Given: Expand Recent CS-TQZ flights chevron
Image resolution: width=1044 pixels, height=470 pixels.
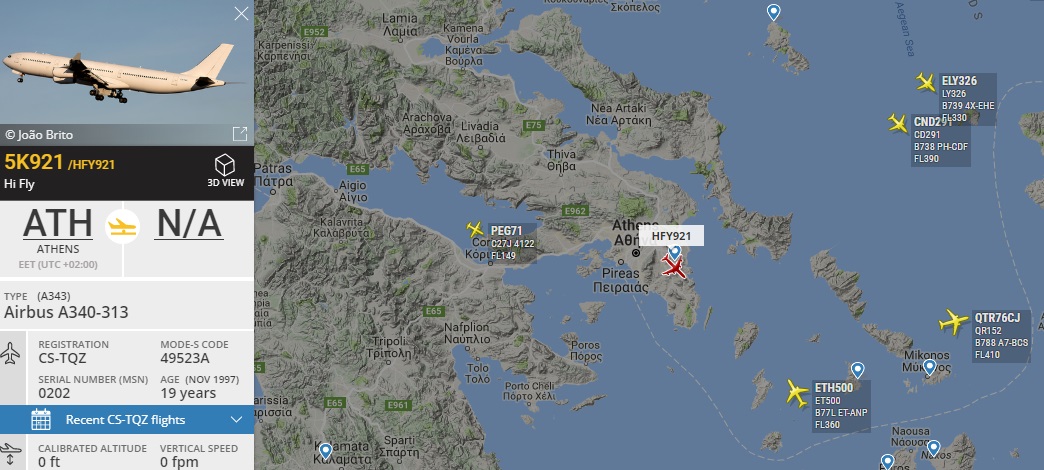Looking at the screenshot, I should click(x=236, y=419).
